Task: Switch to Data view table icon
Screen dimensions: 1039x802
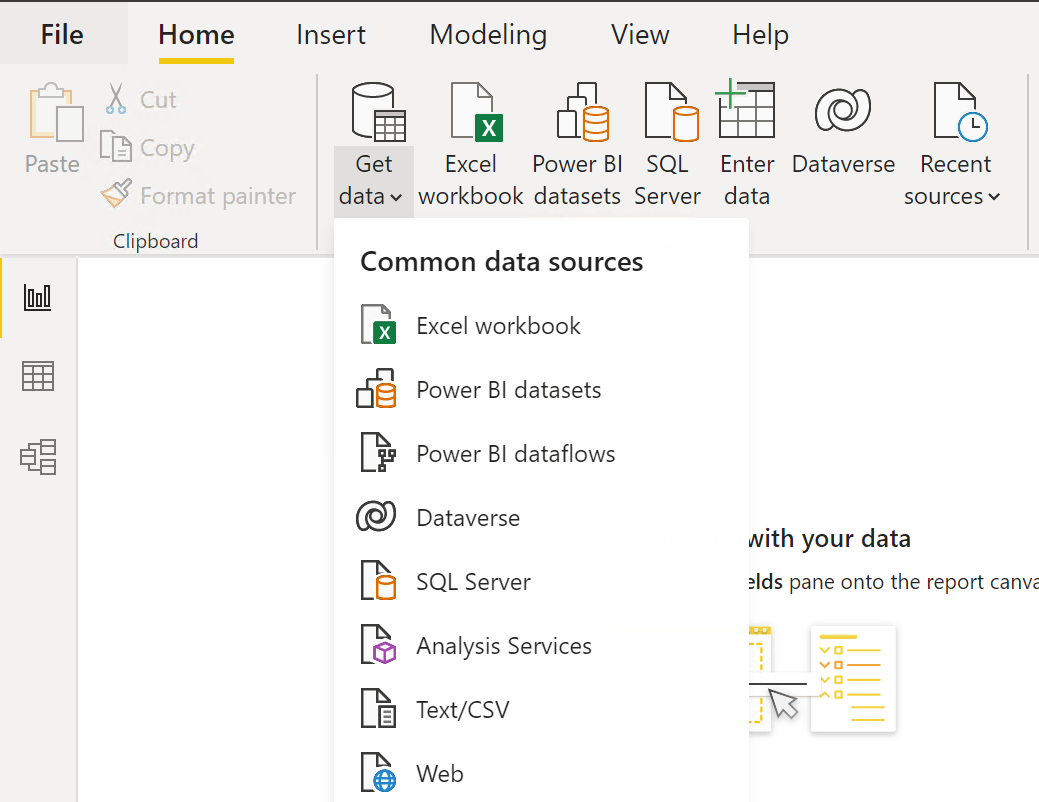Action: click(38, 376)
